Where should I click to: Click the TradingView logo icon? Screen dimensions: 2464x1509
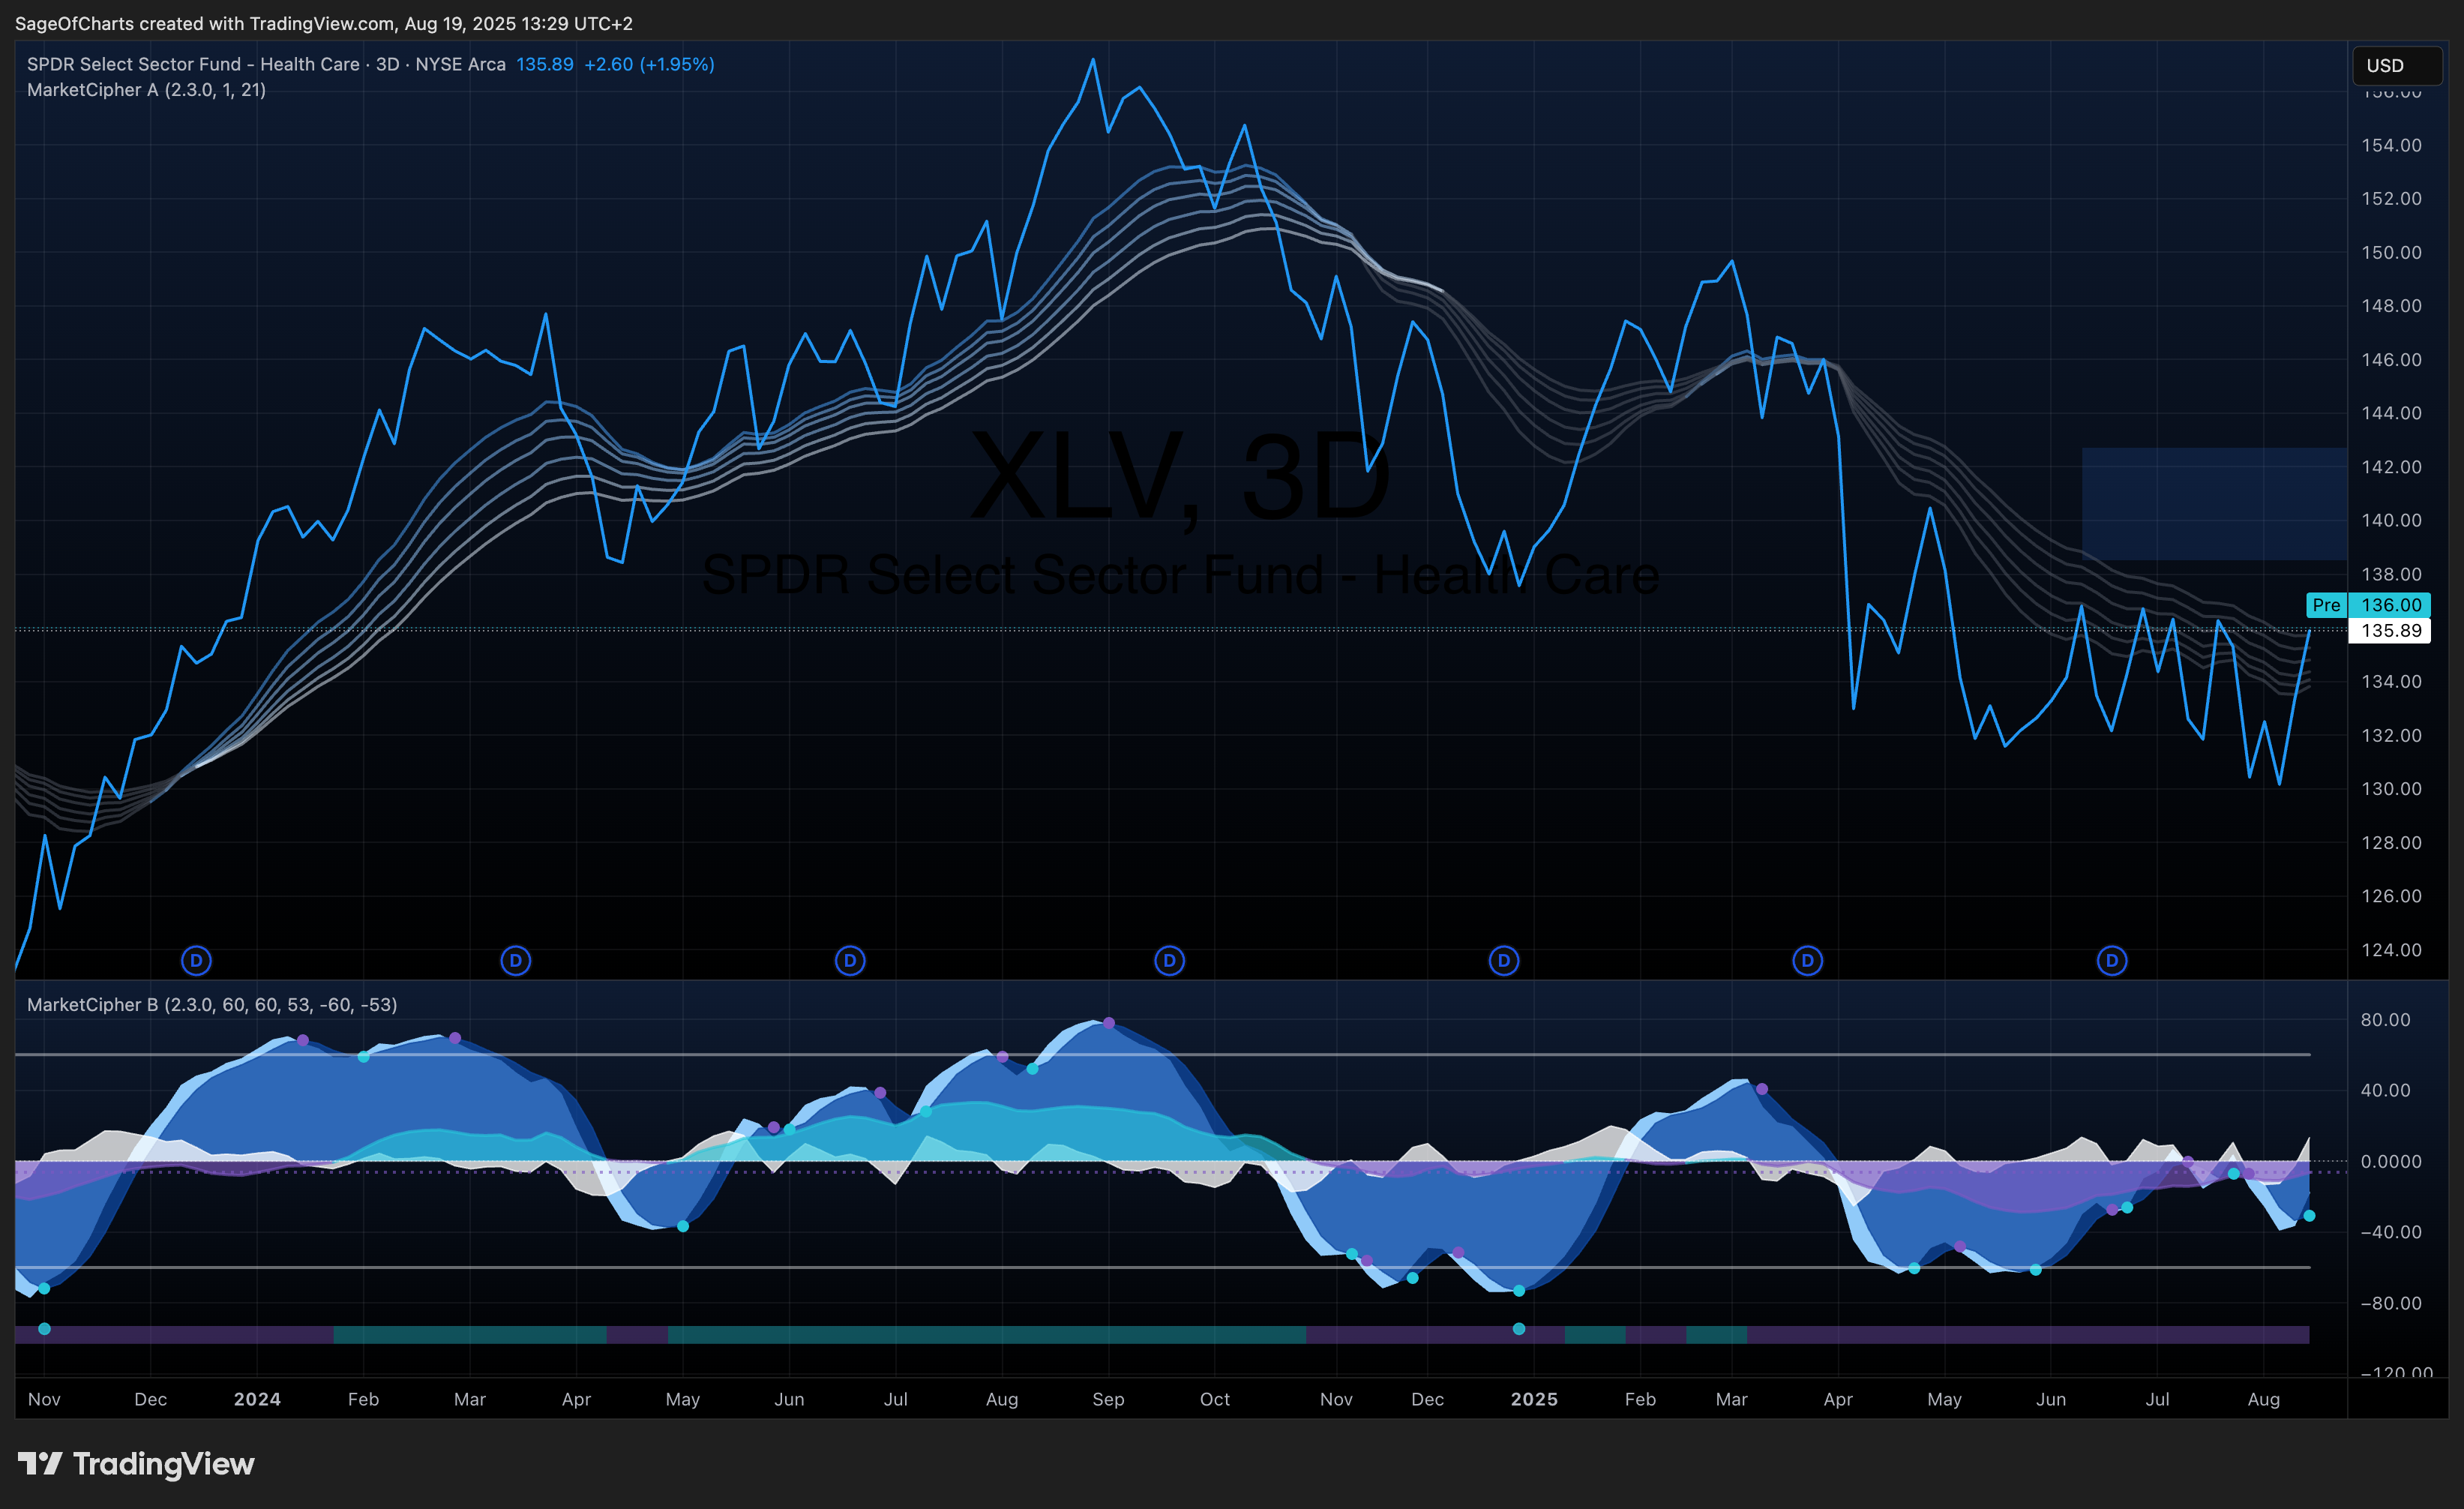tap(40, 1464)
